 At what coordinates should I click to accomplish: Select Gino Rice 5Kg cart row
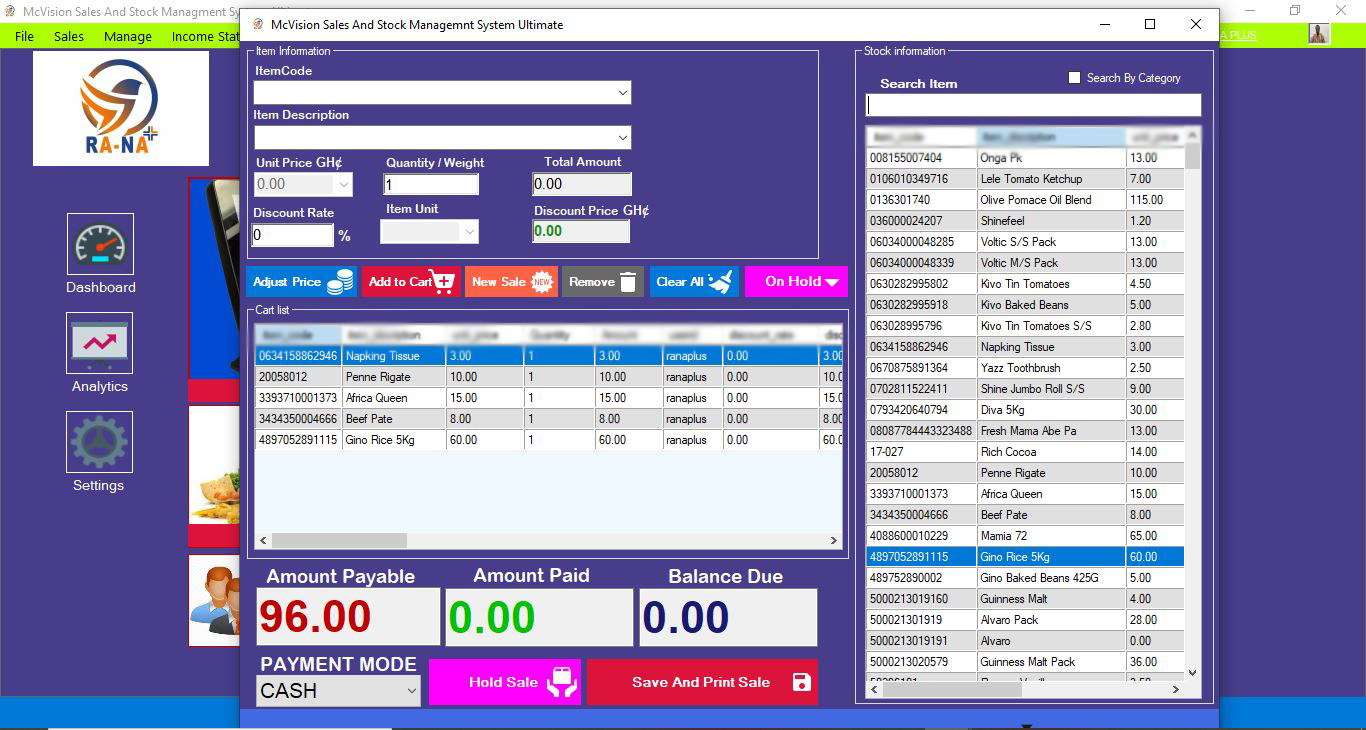(x=548, y=440)
